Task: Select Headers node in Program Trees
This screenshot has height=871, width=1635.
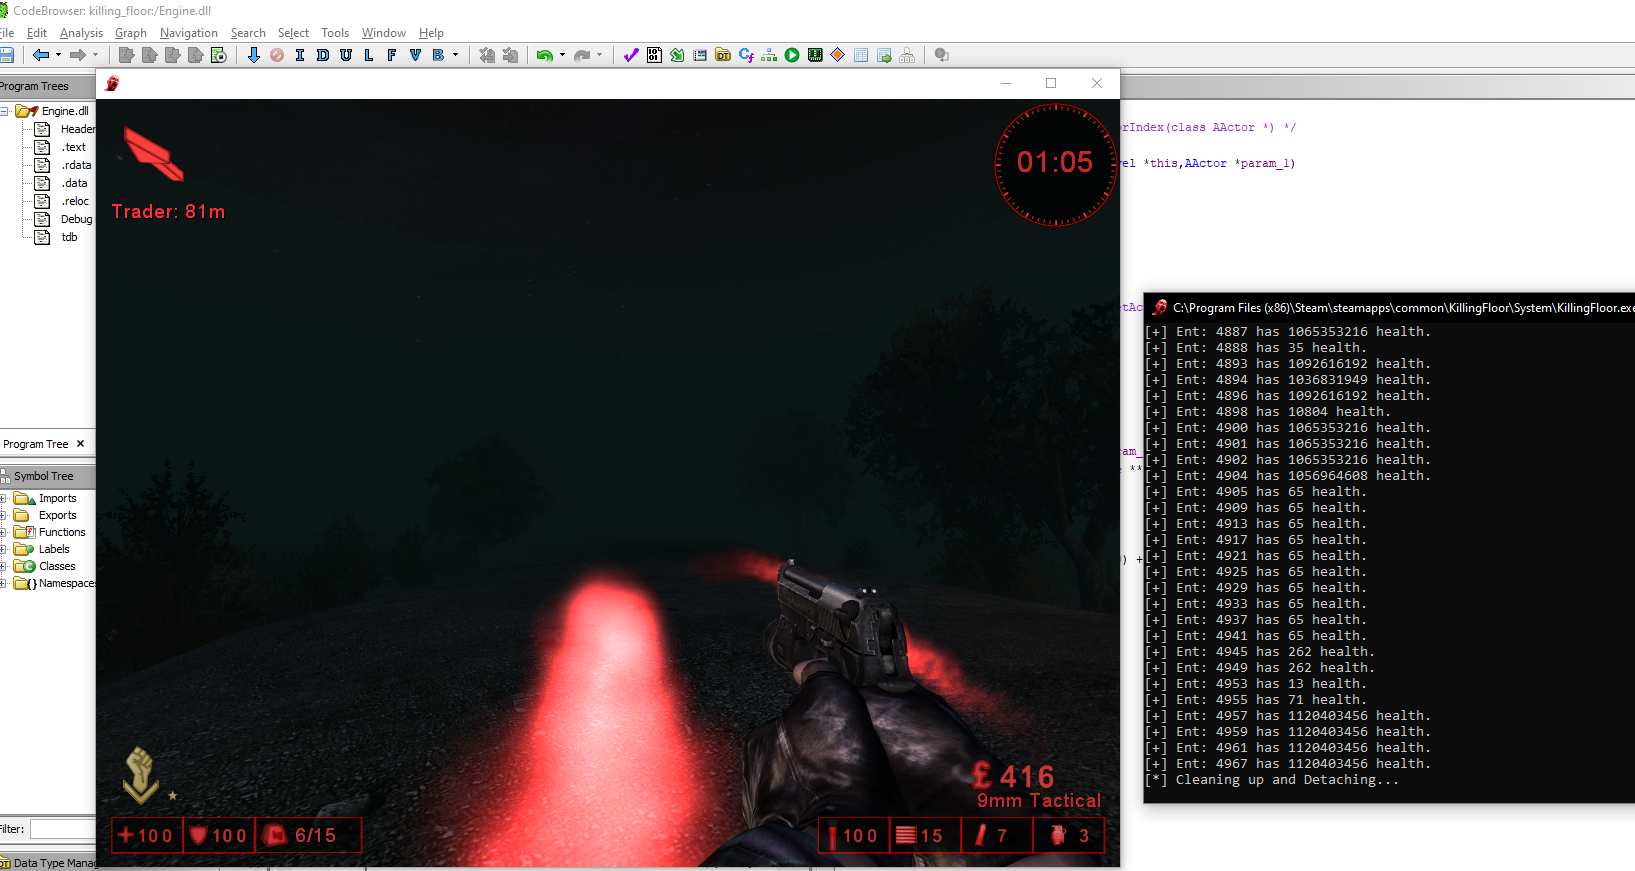Action: coord(77,129)
